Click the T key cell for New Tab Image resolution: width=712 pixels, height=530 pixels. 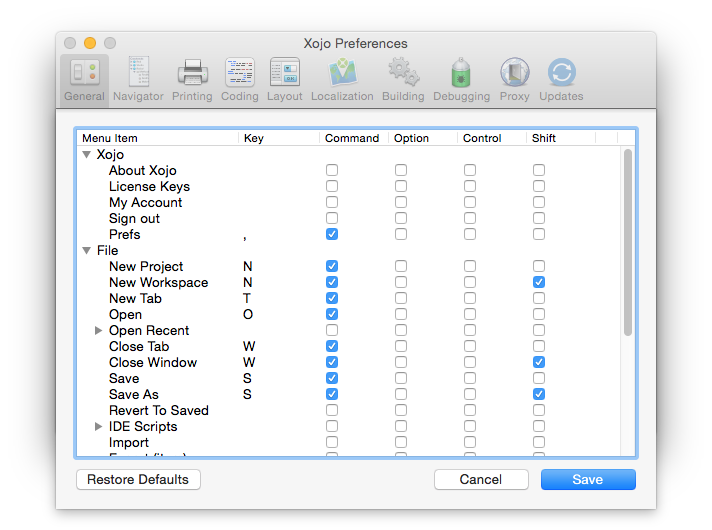point(247,298)
